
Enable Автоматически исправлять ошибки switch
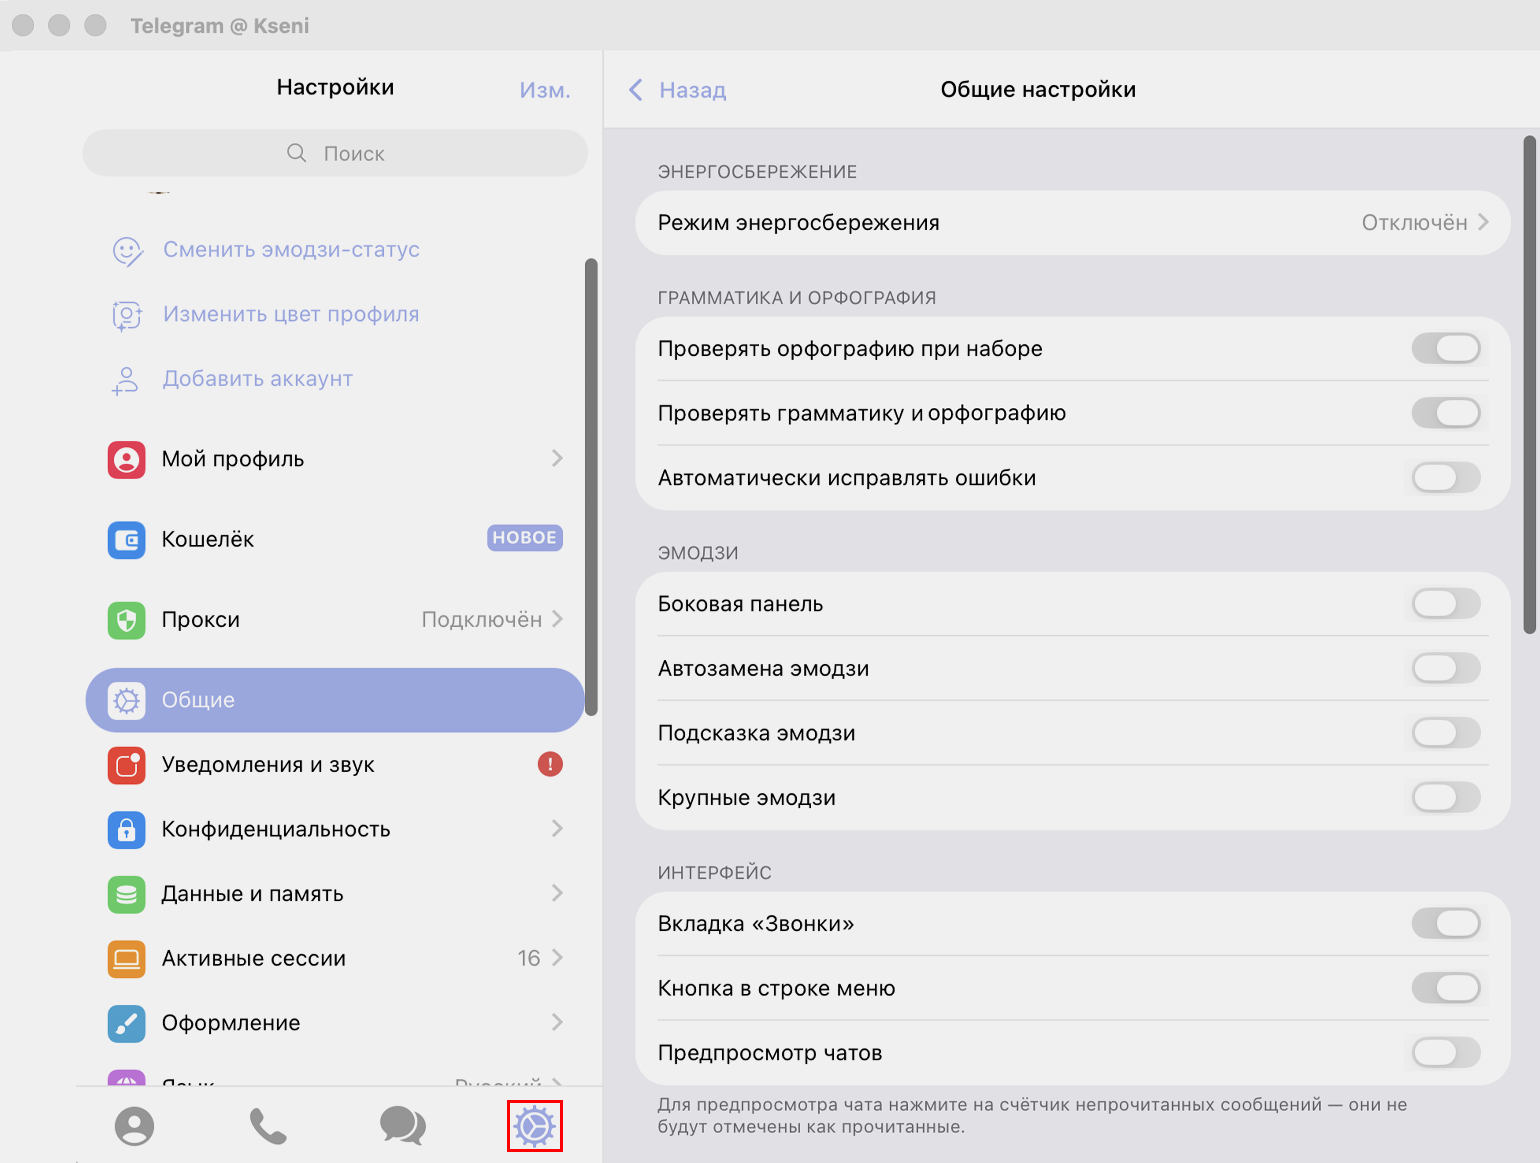[1445, 478]
